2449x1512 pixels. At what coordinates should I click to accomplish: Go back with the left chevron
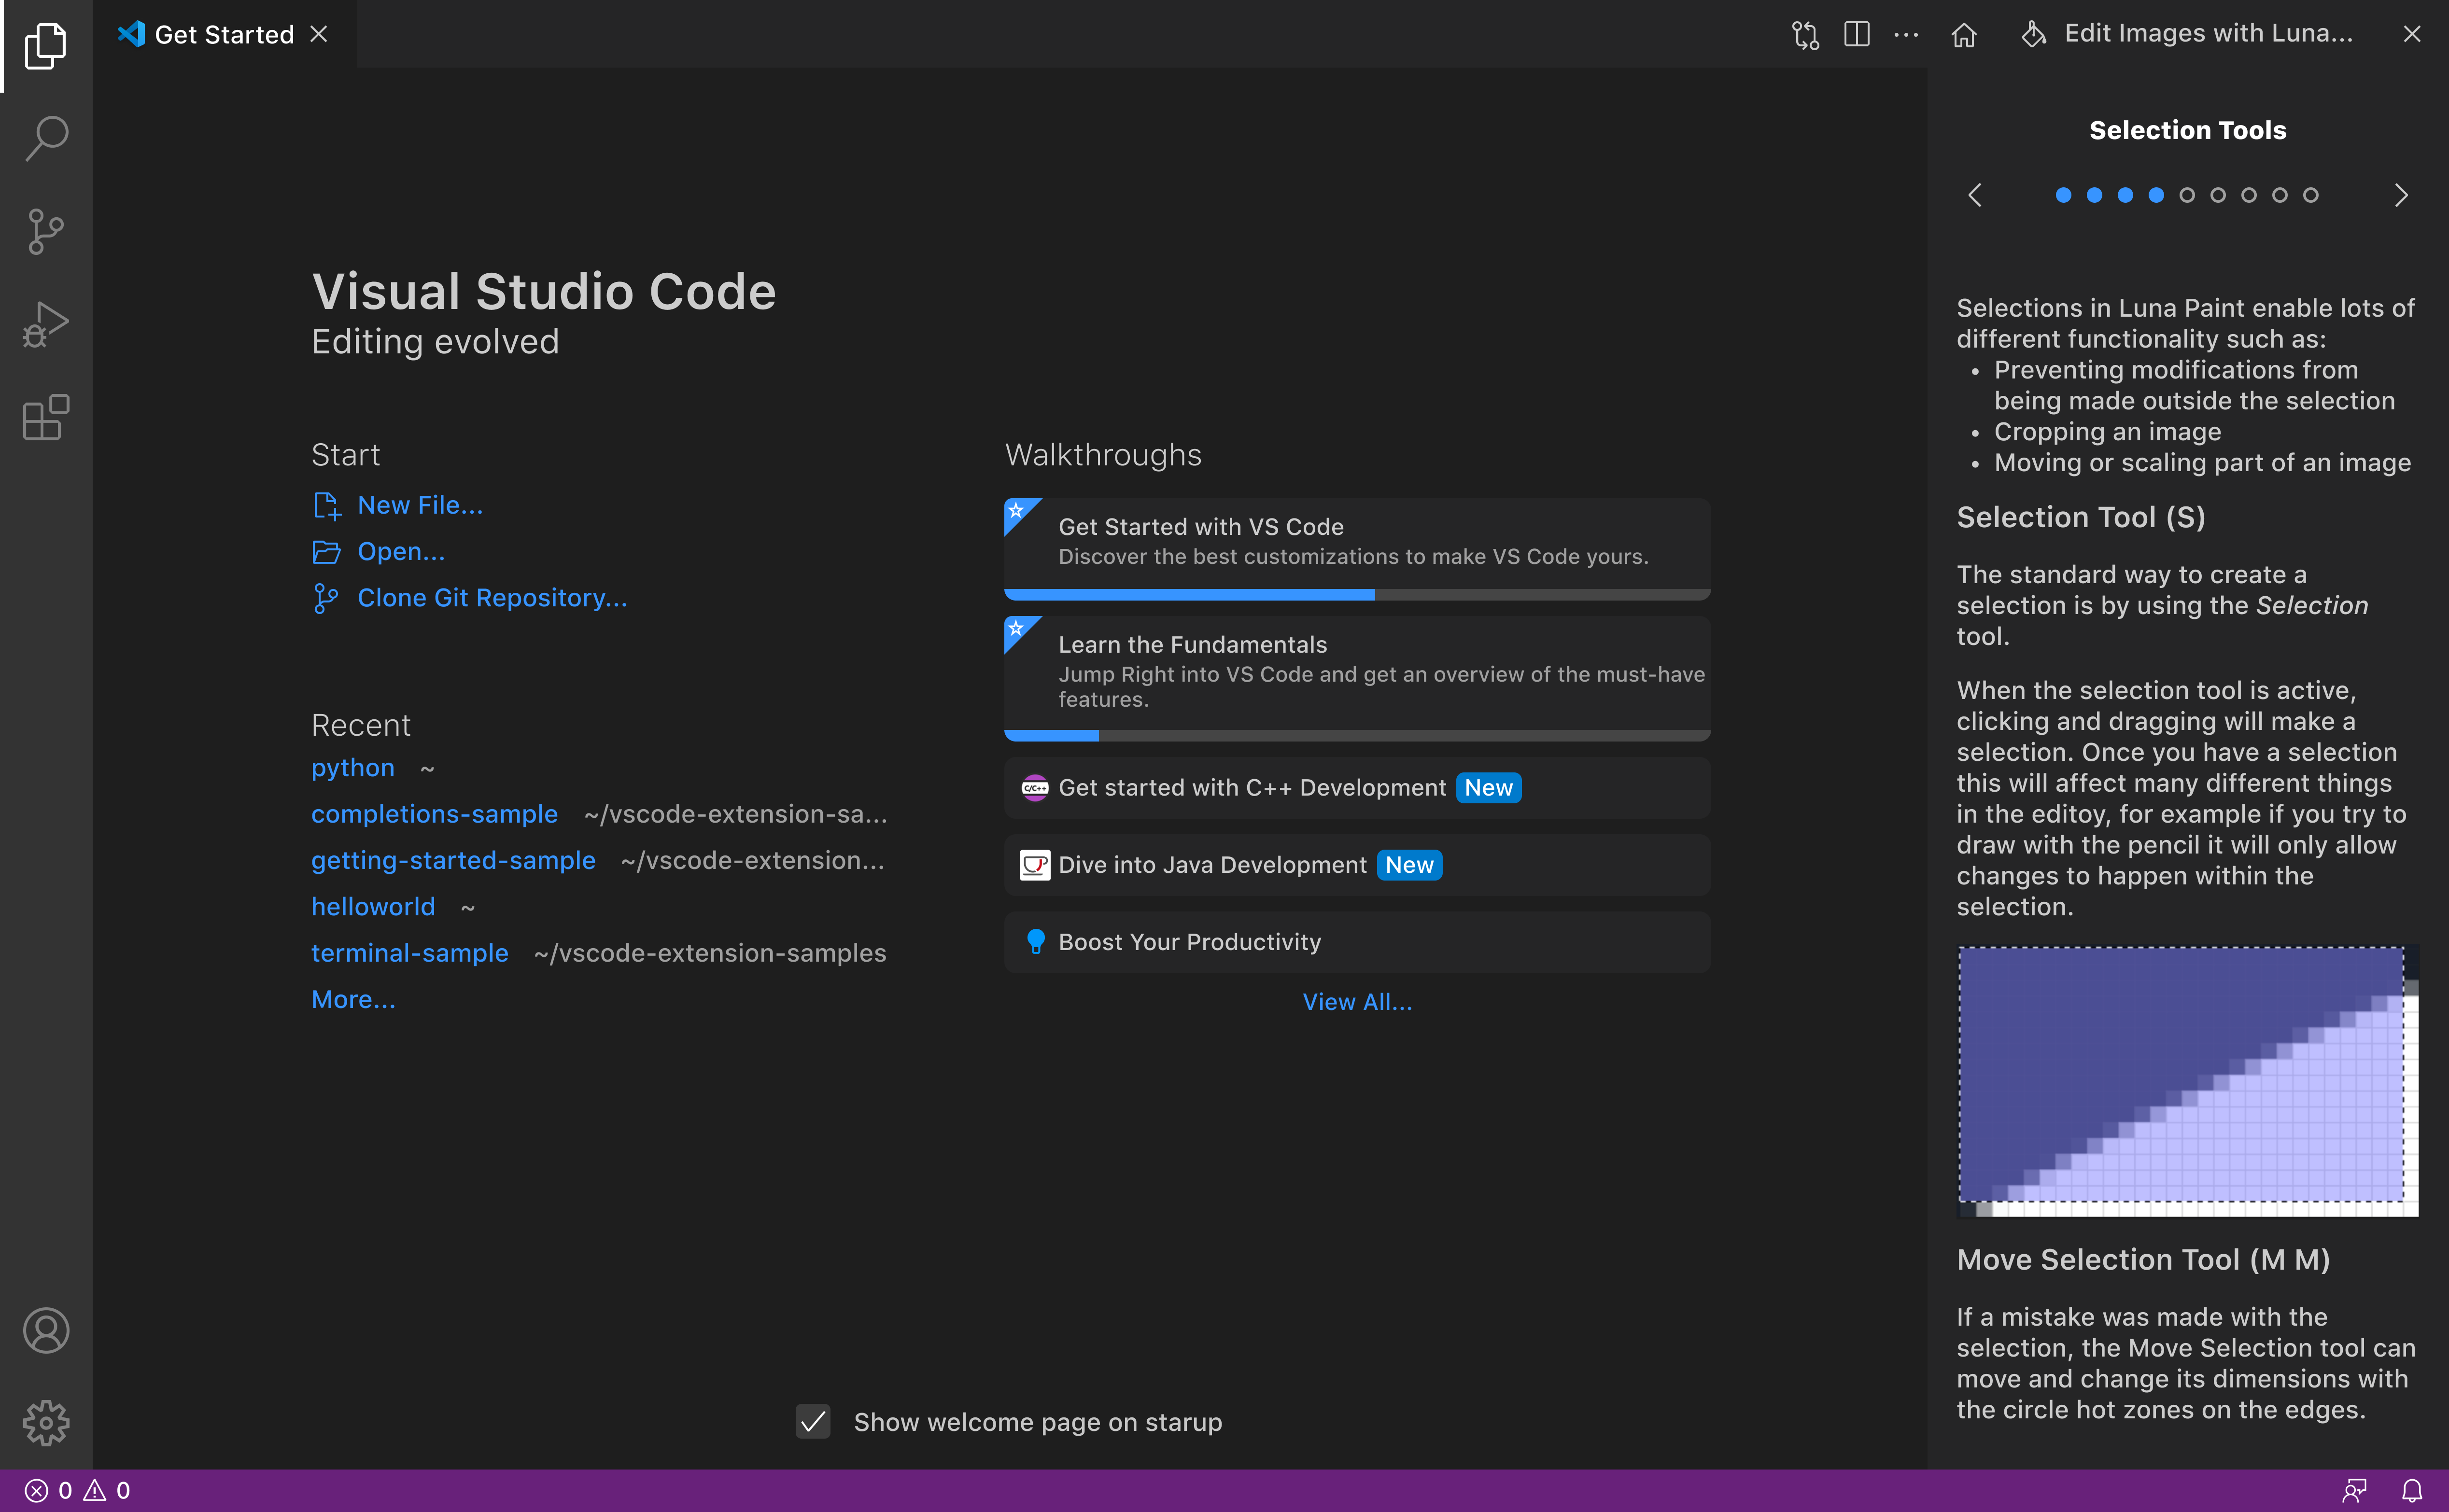click(x=1976, y=195)
